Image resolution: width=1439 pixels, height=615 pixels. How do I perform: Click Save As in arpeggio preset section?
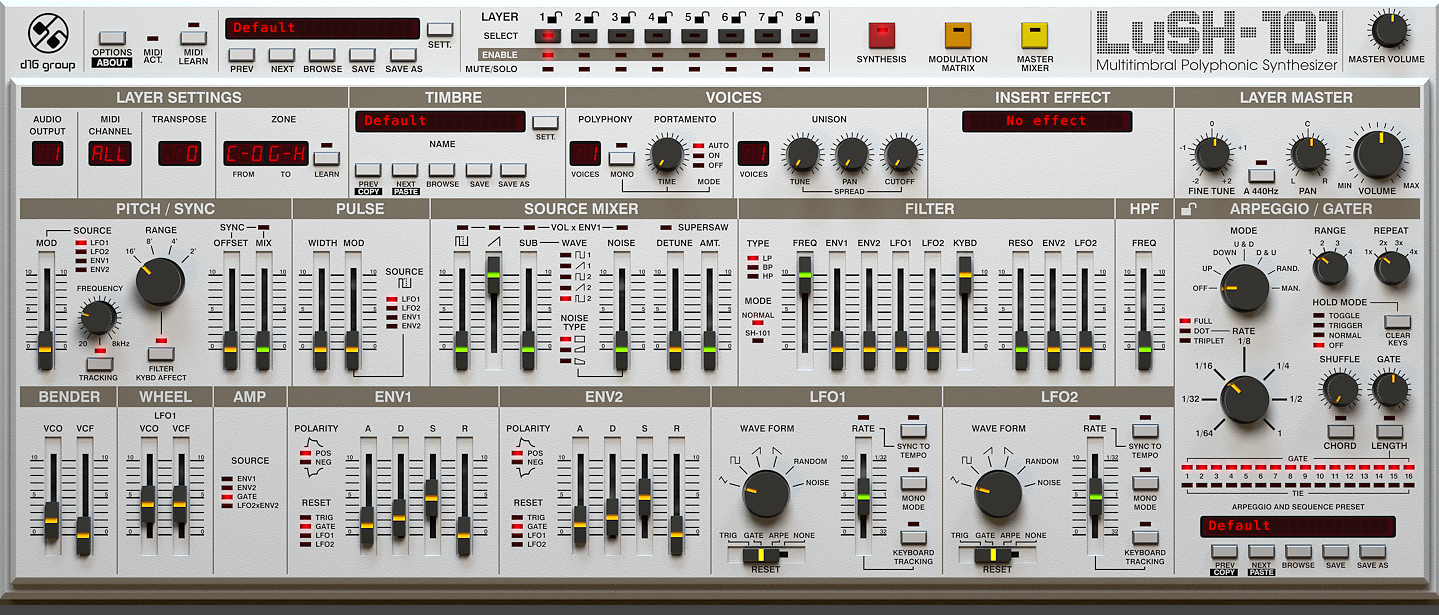point(1372,551)
